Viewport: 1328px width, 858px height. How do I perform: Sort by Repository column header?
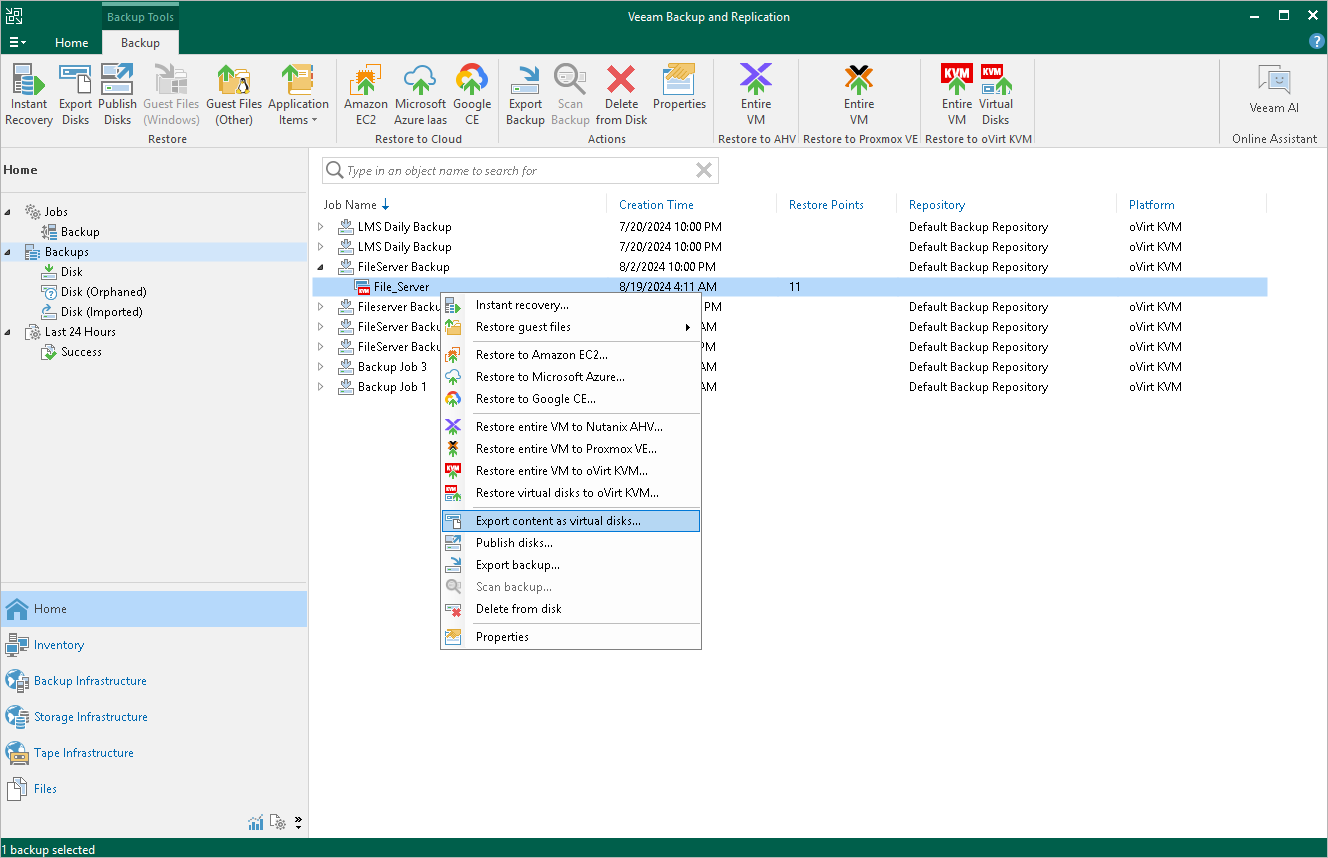937,205
